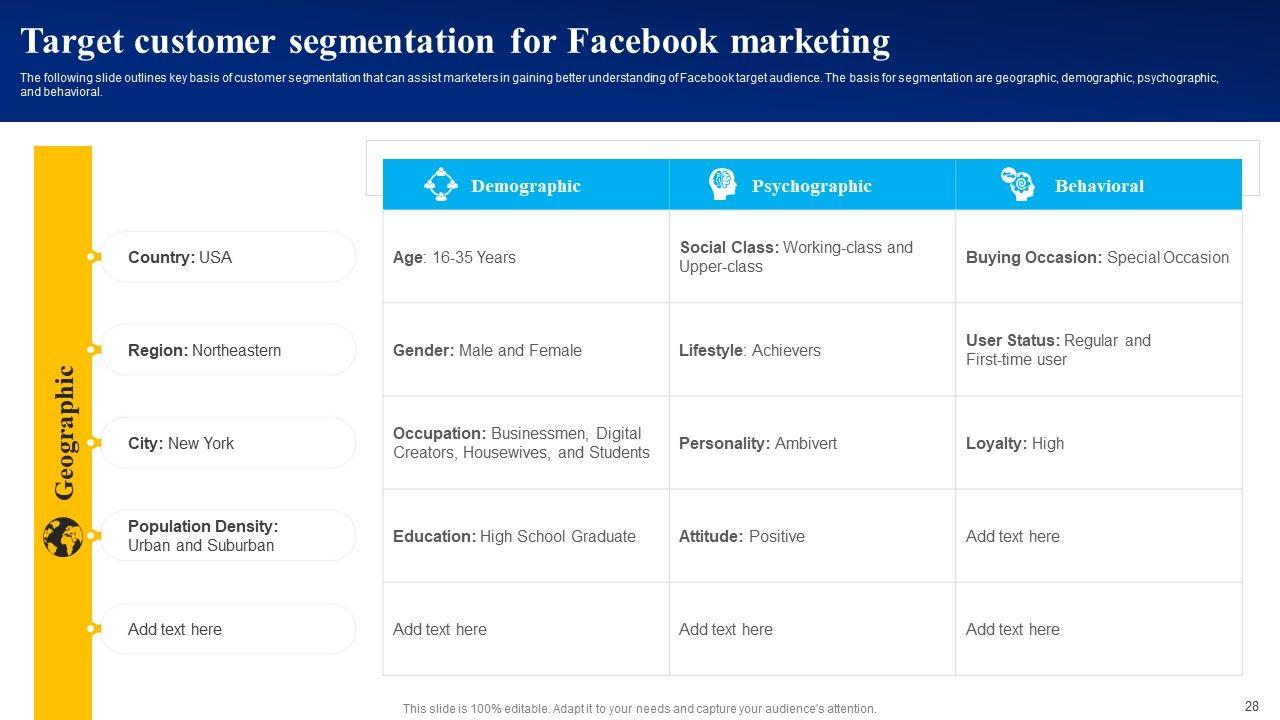Click the Psychographic brain head icon
The height and width of the screenshot is (720, 1280).
click(722, 185)
